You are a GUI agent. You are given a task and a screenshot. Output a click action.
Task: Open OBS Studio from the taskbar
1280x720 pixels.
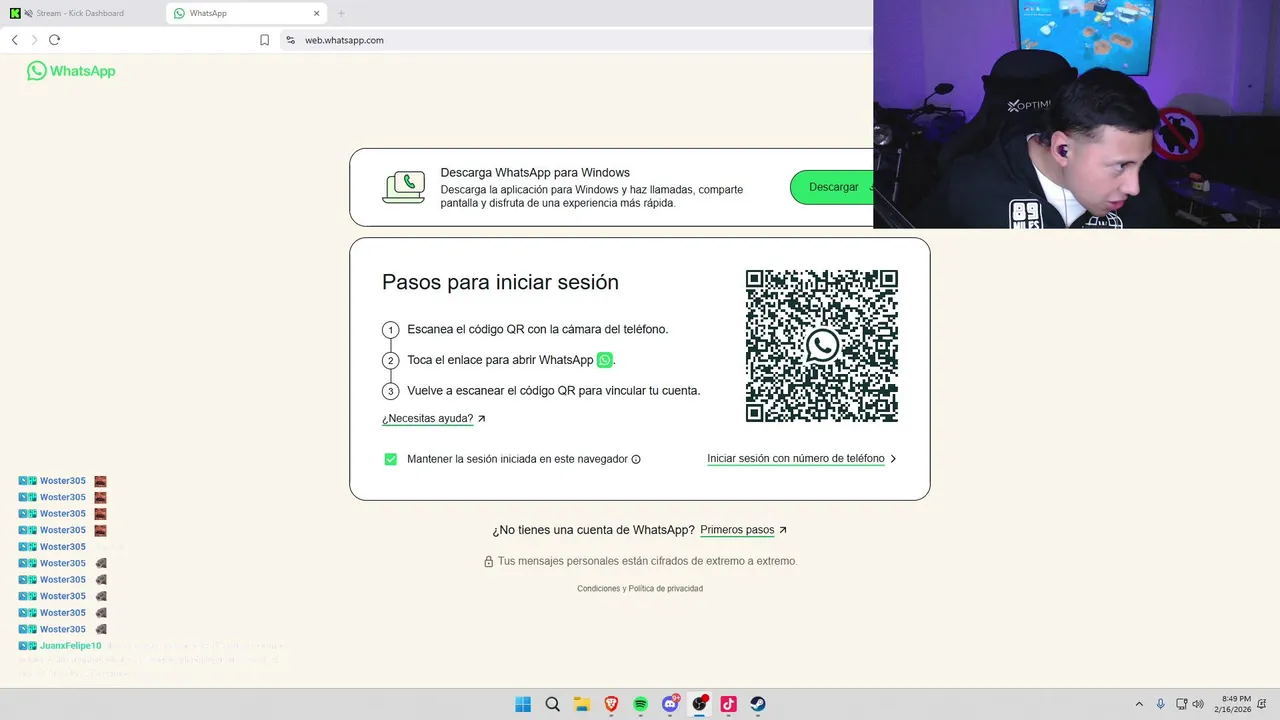pyautogui.click(x=700, y=704)
